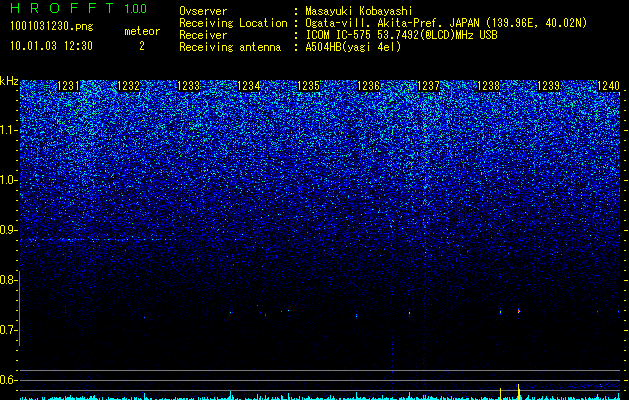Click the 0.6 kHz axis label
The height and width of the screenshot is (400, 629).
[x=8, y=380]
